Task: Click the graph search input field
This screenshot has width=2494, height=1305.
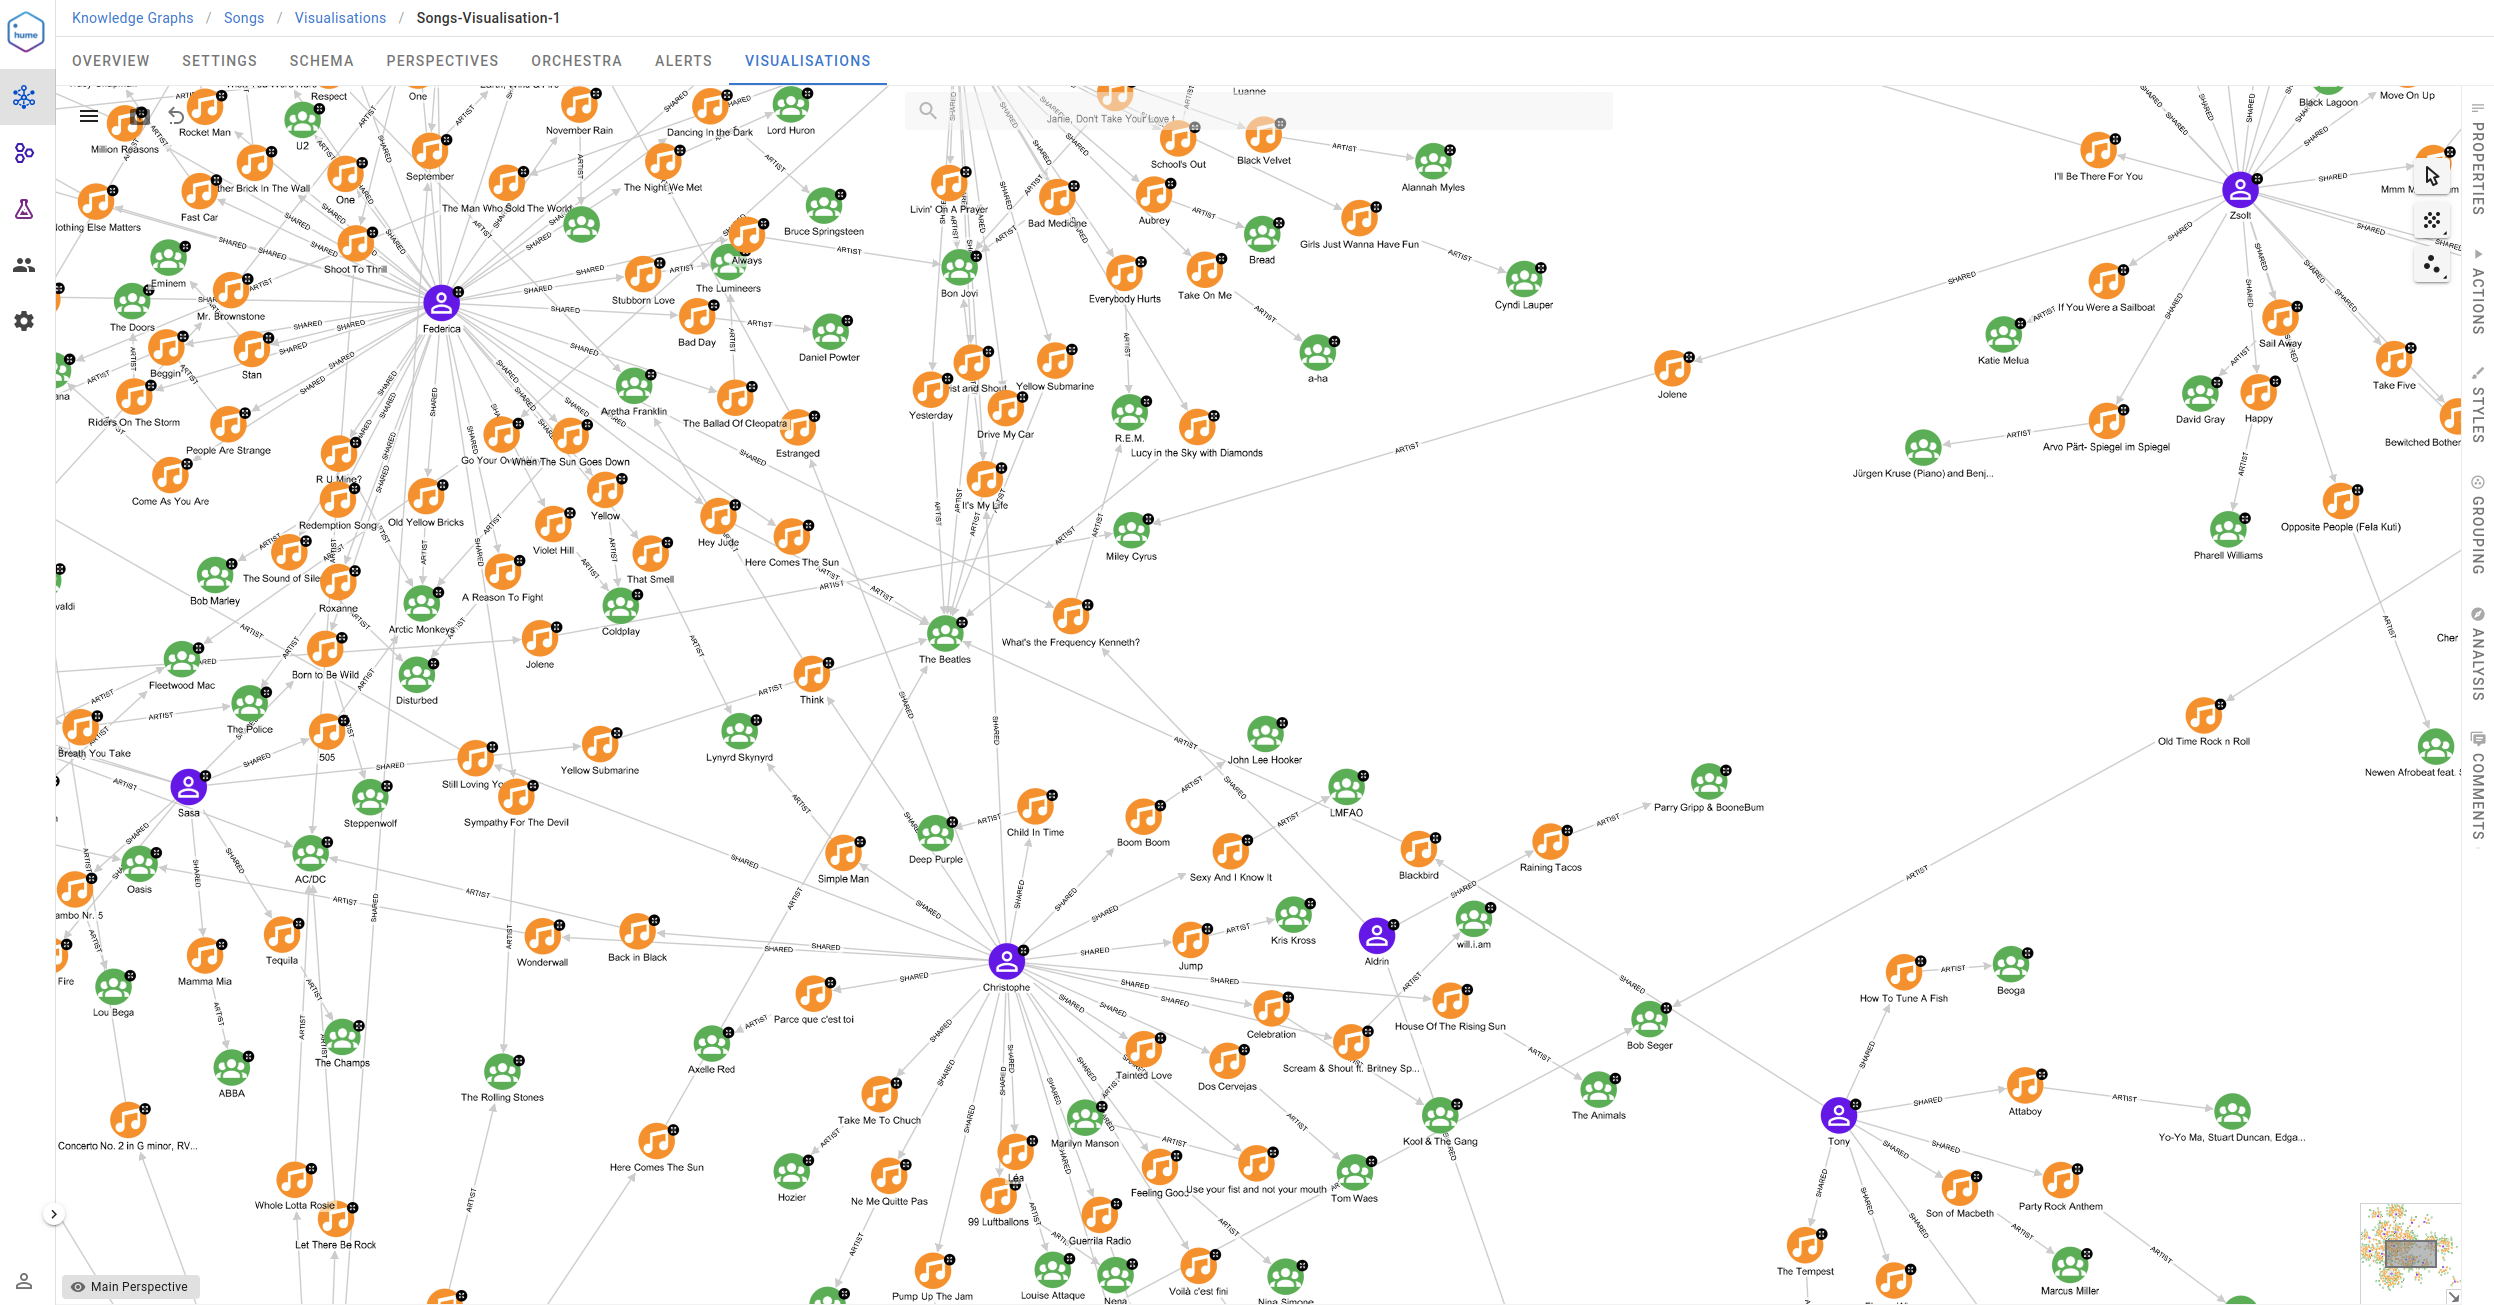Action: [1259, 110]
